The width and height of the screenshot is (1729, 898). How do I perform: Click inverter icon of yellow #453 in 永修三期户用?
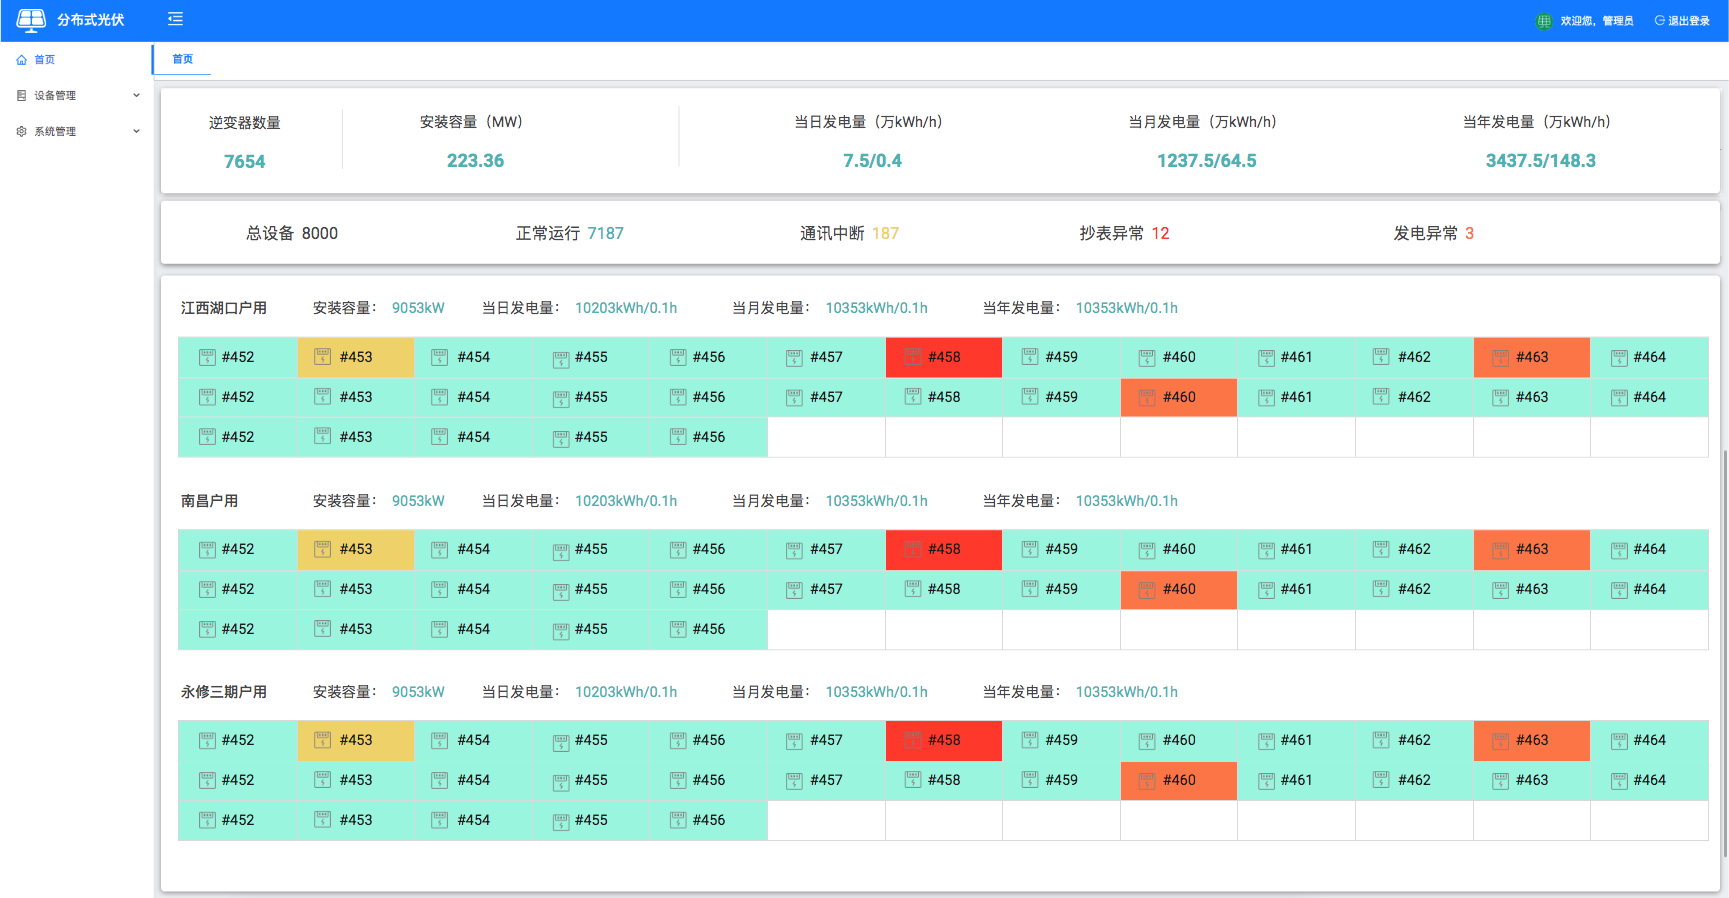[322, 739]
